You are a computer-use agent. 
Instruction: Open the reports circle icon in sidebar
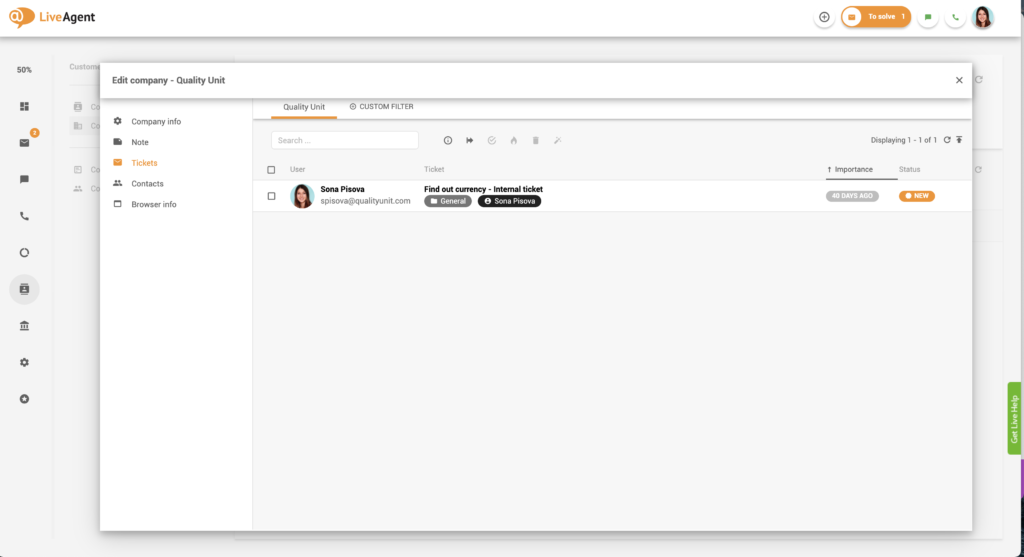[x=24, y=253]
